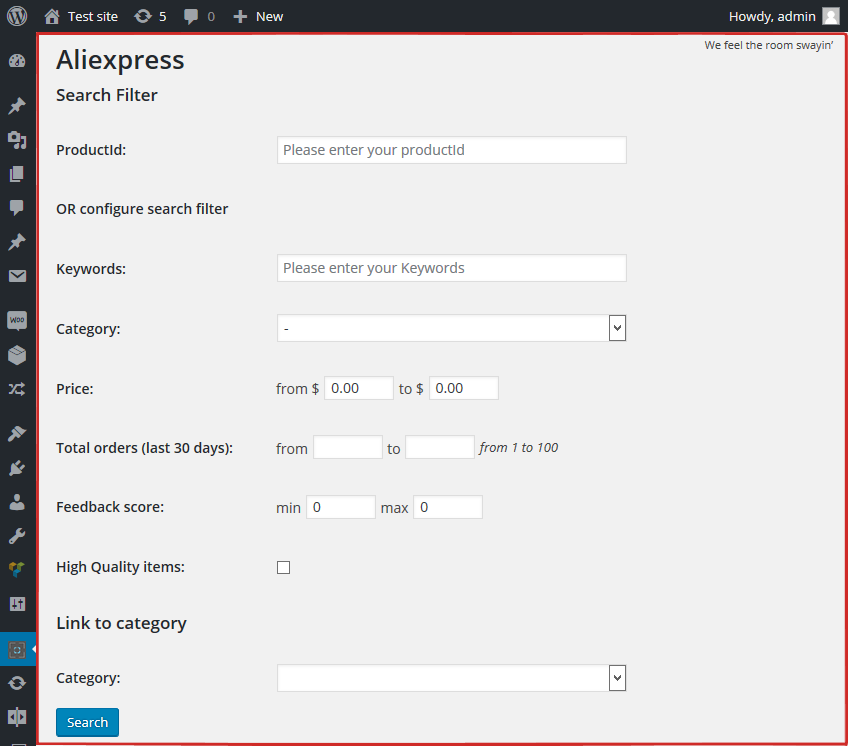Click the Feedback score max field
The image size is (848, 746).
coord(448,507)
